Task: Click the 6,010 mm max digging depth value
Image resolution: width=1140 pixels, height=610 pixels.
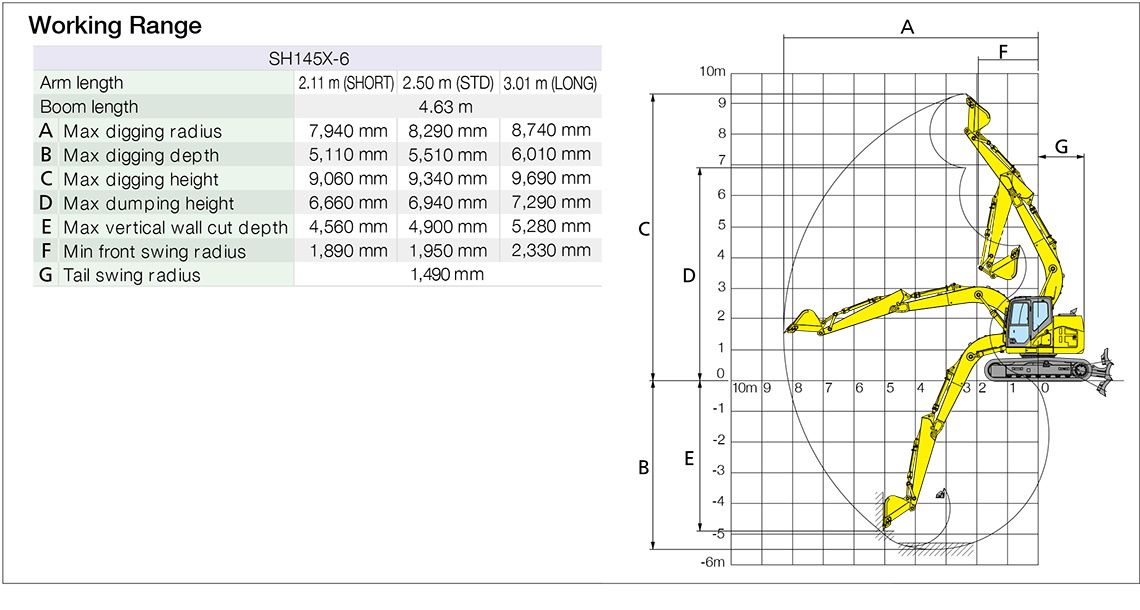Action: pyautogui.click(x=550, y=155)
